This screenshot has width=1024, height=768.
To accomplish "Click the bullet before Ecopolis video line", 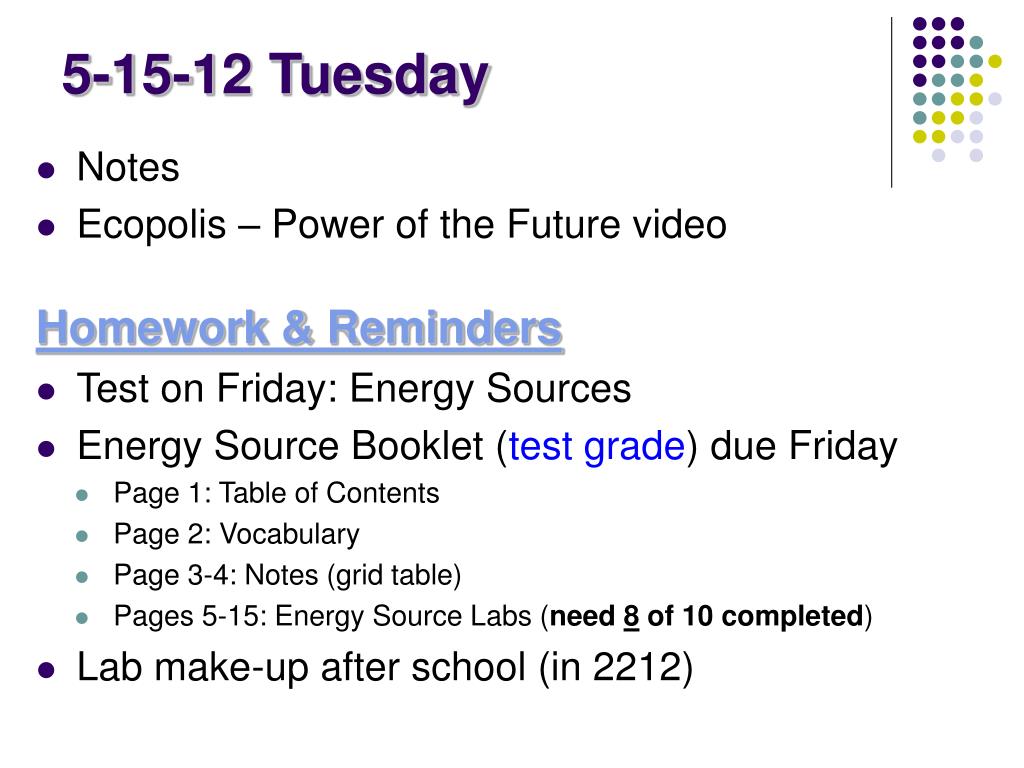I will click(x=46, y=228).
